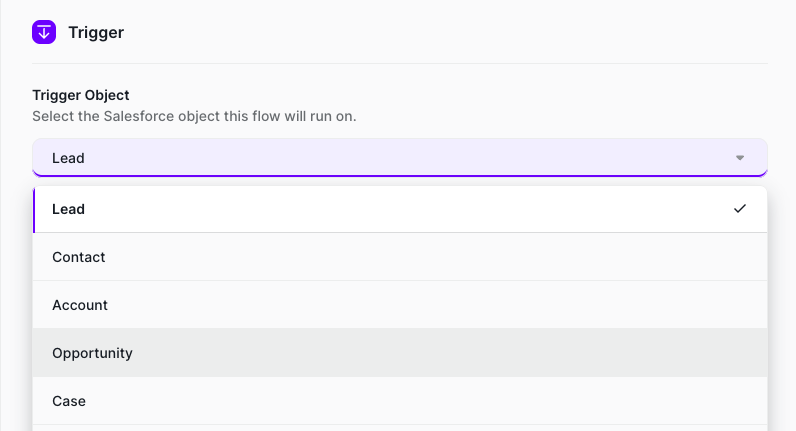
Task: Click the Trigger section heading text
Action: click(x=96, y=32)
